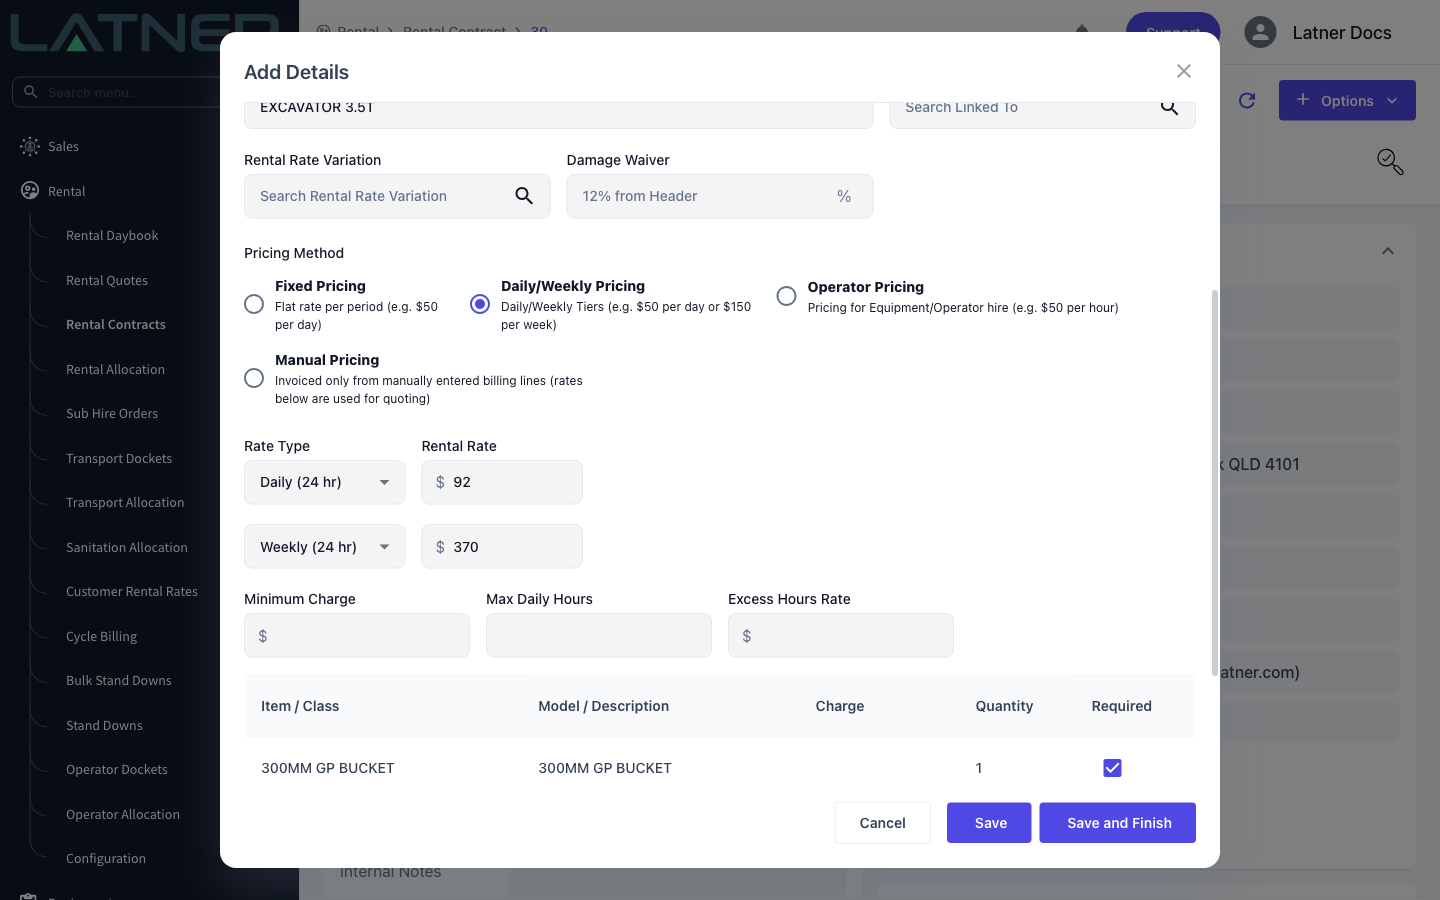This screenshot has height=900, width=1440.
Task: Open Rental Configuration menu item
Action: (x=106, y=859)
